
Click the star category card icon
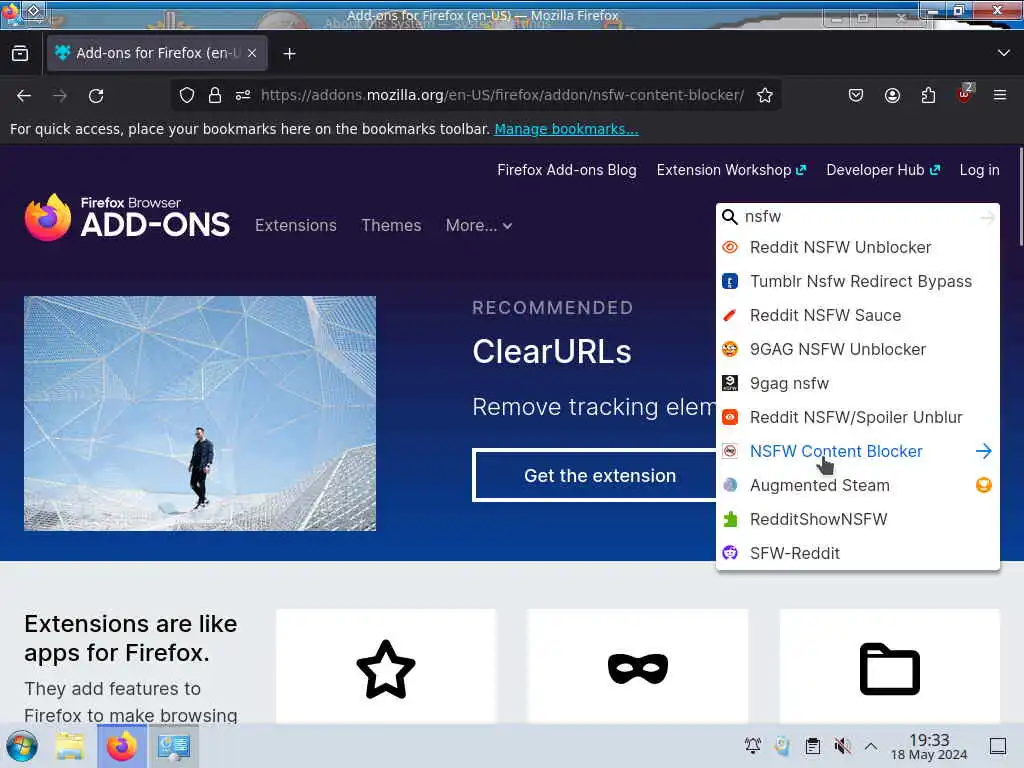[386, 669]
